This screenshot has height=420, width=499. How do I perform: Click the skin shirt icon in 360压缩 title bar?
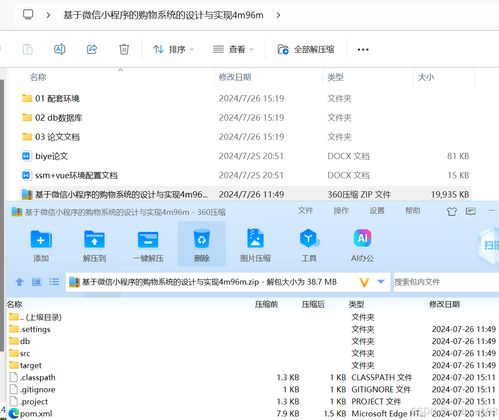pos(452,211)
